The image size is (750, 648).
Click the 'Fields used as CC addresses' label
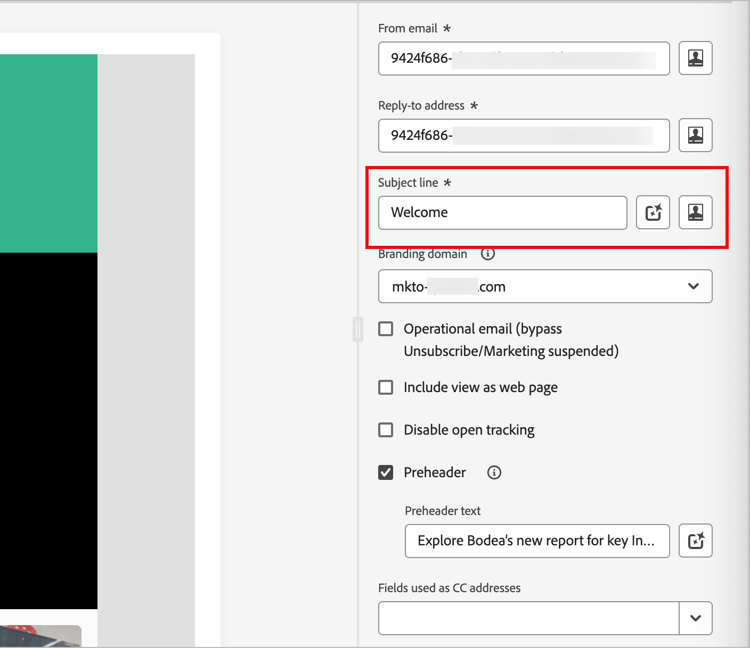[449, 588]
